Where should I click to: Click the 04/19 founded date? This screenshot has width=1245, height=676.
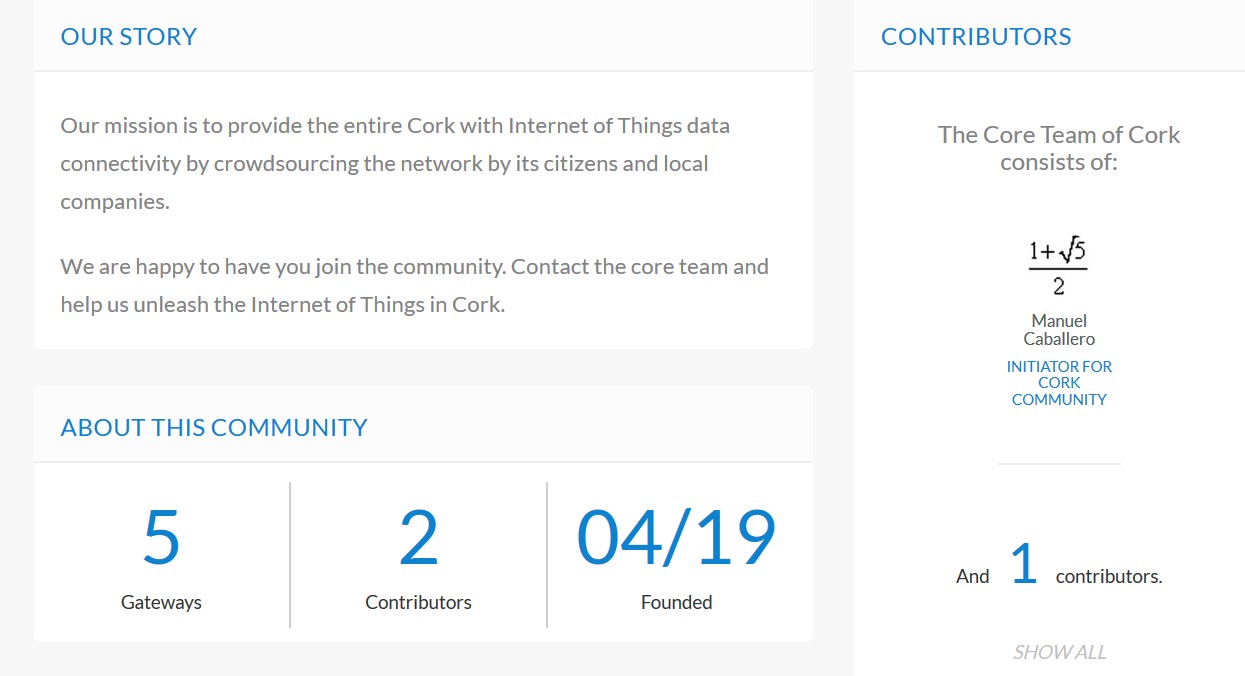tap(676, 538)
